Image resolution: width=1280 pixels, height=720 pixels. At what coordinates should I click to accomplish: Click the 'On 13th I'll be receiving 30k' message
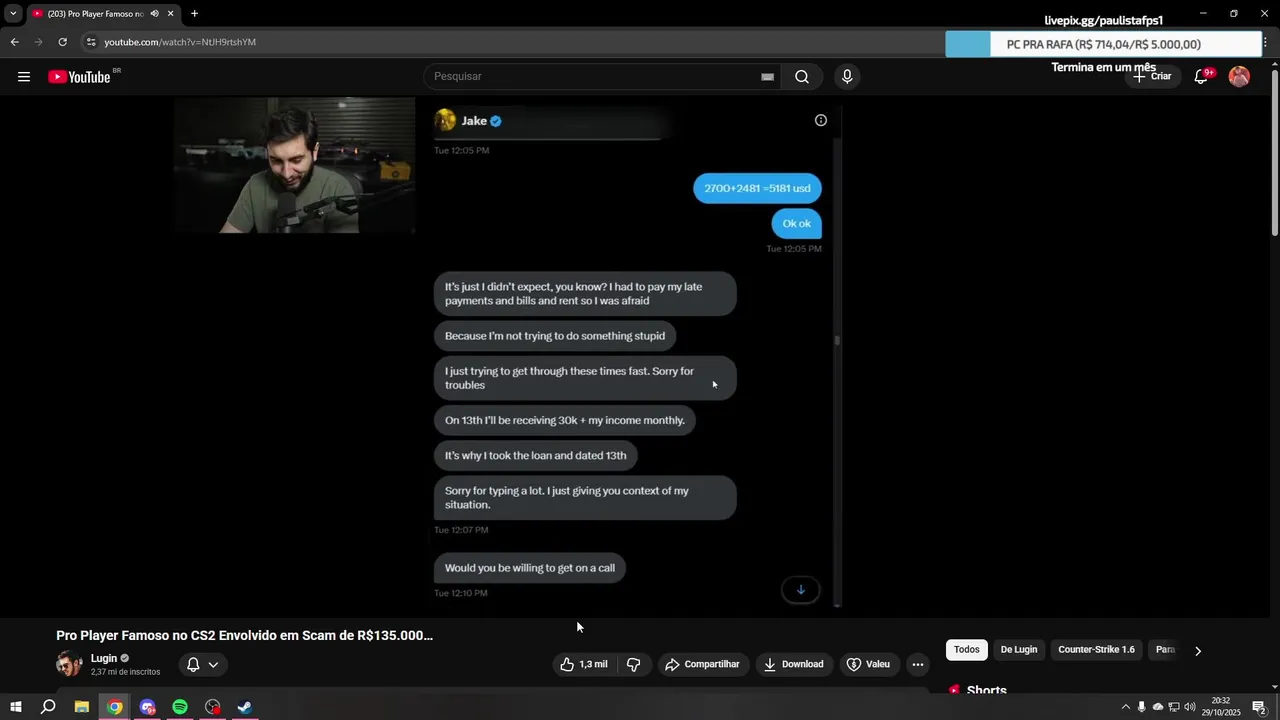coord(565,420)
